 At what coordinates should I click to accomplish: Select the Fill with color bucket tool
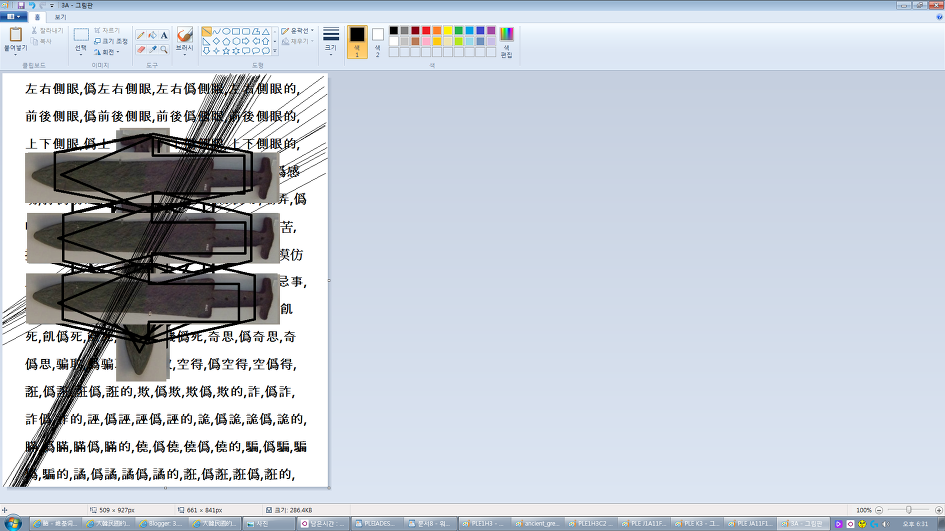click(x=152, y=35)
